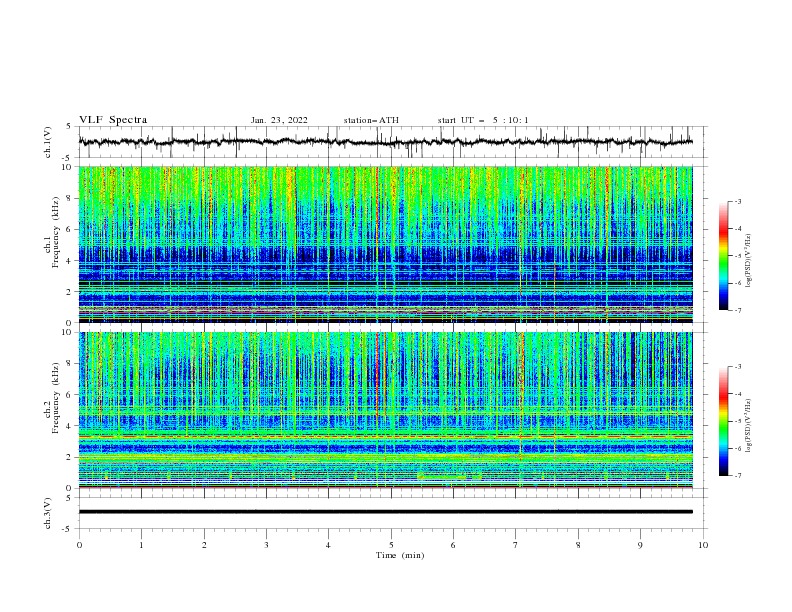Click time axis tick label "10"
The image size is (792, 612).
703,545
